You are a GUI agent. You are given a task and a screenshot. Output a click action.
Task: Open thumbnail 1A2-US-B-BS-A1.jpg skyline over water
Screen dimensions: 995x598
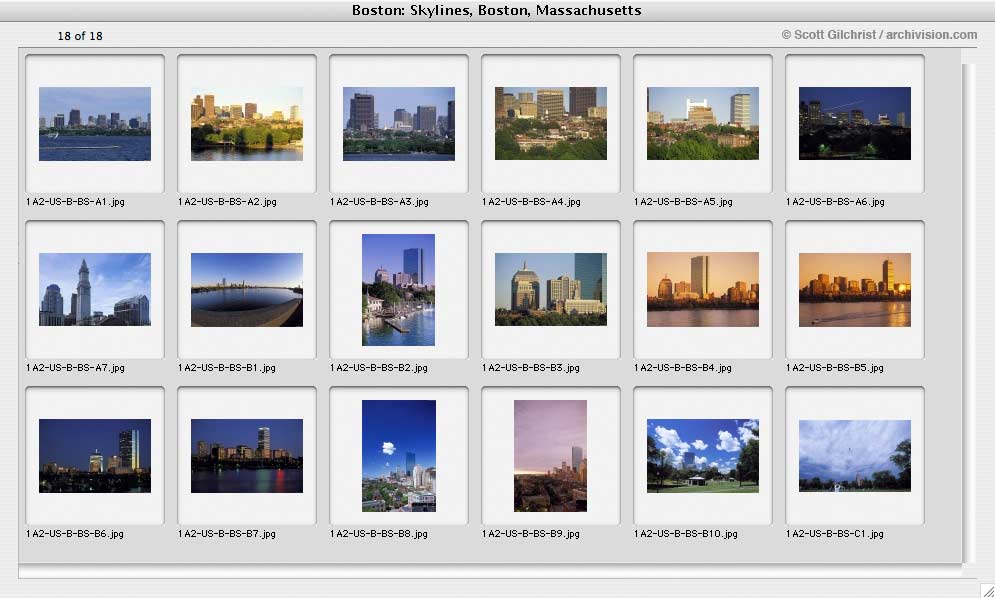(x=95, y=124)
